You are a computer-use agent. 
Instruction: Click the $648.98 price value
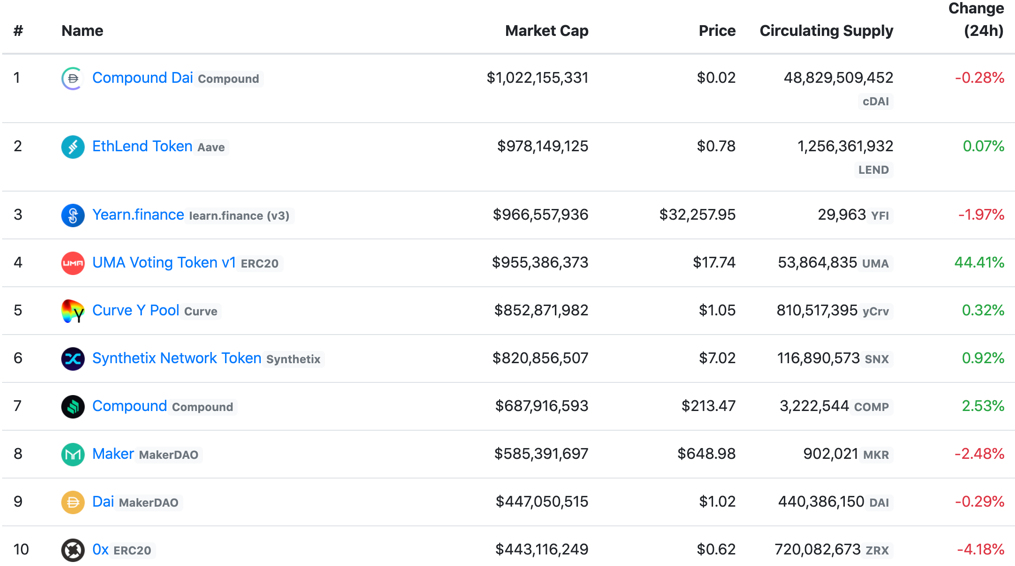706,455
